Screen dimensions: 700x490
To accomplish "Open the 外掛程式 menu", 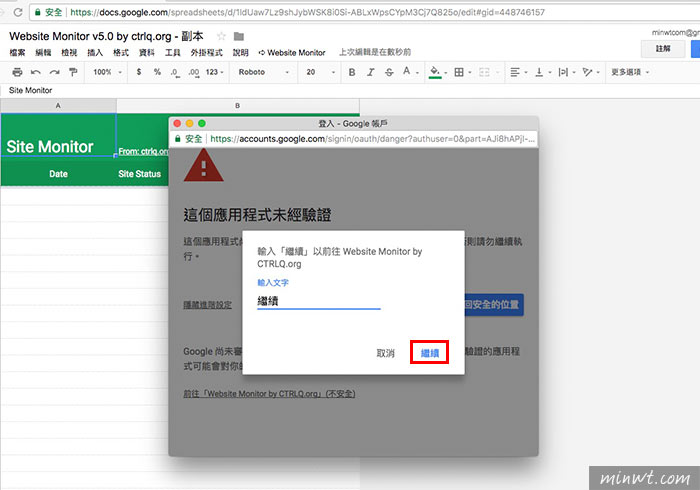I will coord(207,53).
